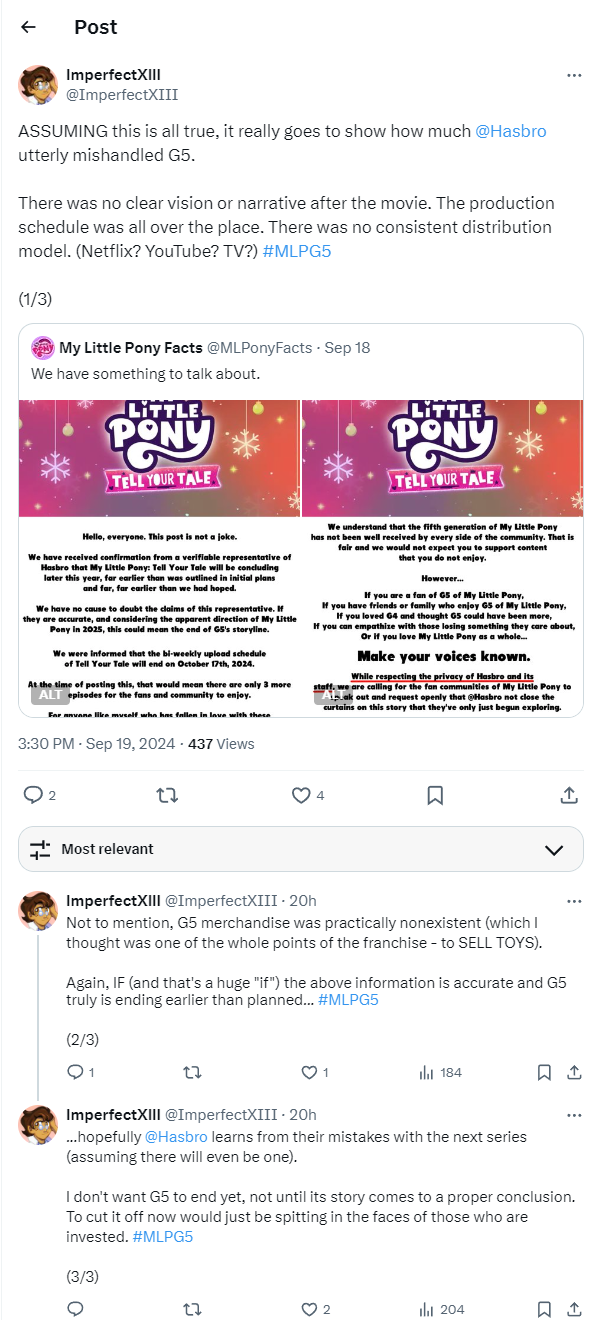Go back using the arrow icon
The width and height of the screenshot is (600, 1320).
28,27
